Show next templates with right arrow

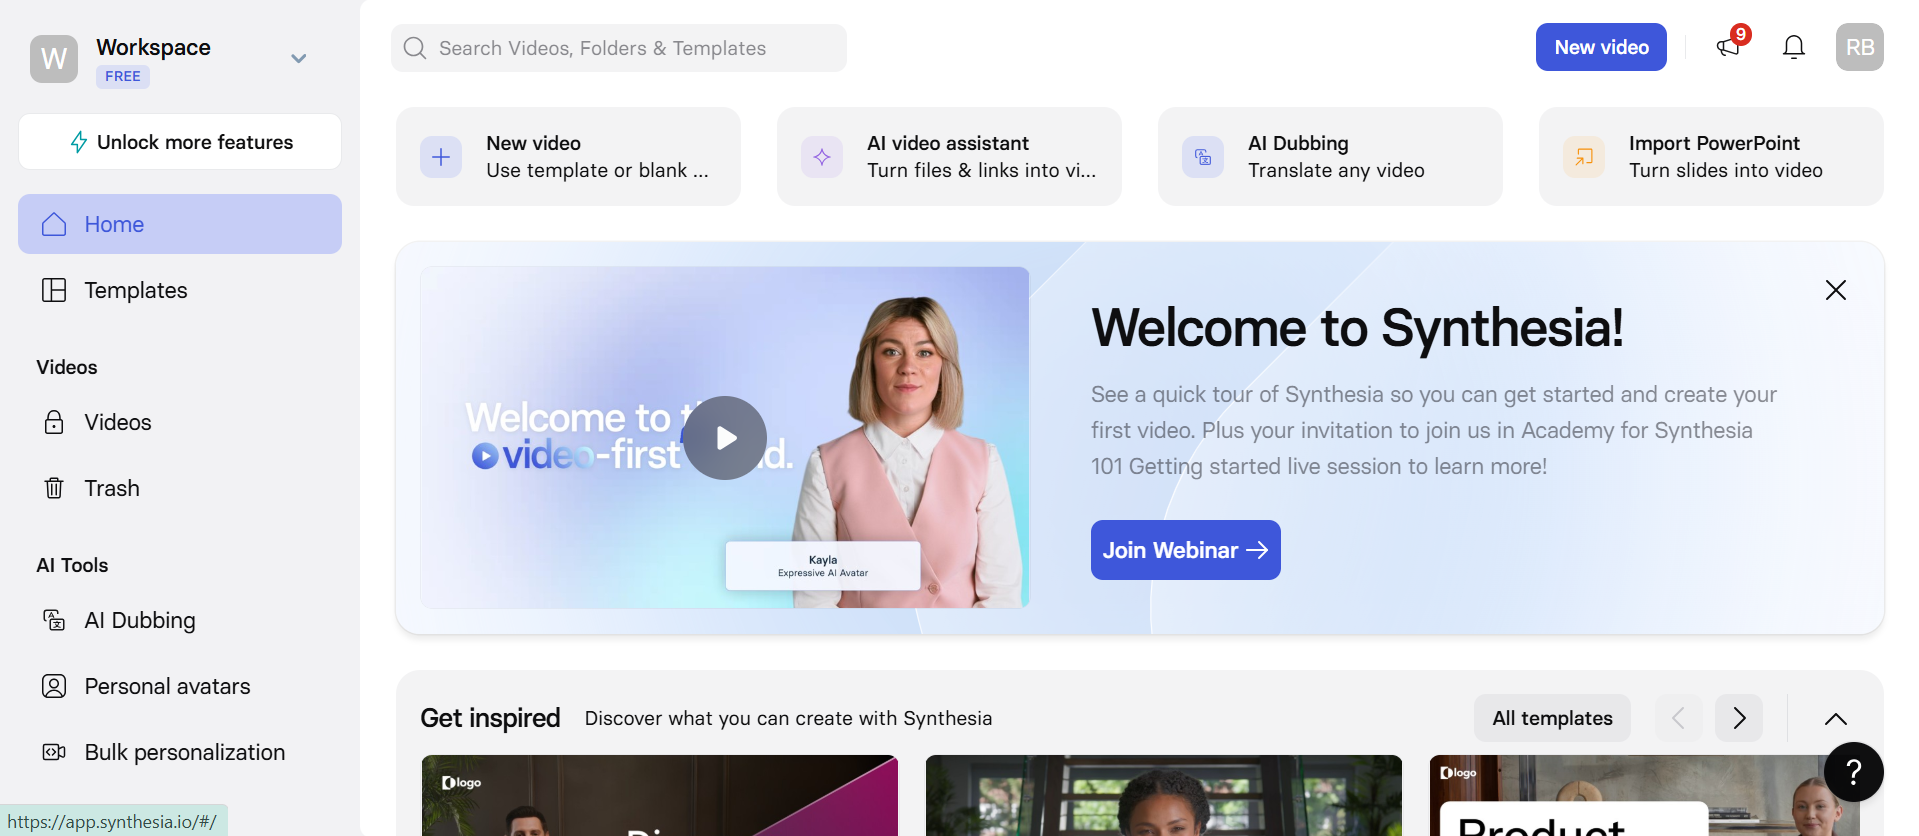1739,718
